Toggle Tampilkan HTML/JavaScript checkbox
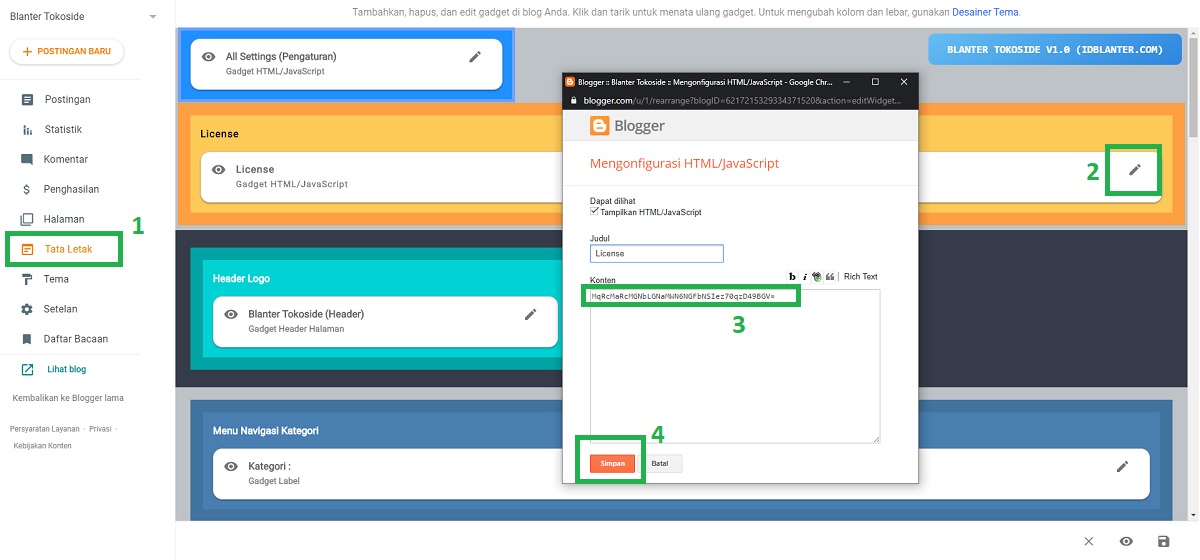1200x560 pixels. [x=595, y=212]
